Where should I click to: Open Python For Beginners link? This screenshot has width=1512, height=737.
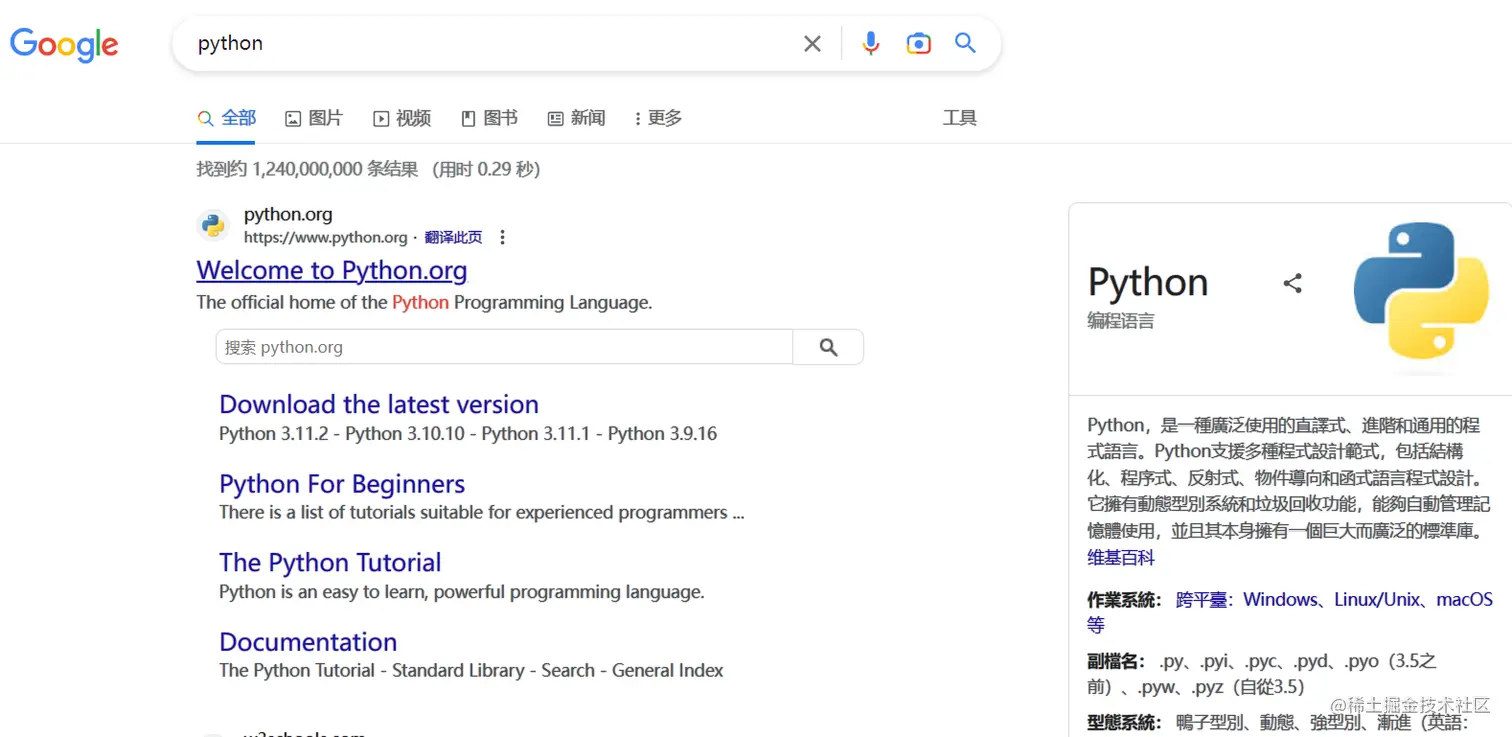(342, 484)
